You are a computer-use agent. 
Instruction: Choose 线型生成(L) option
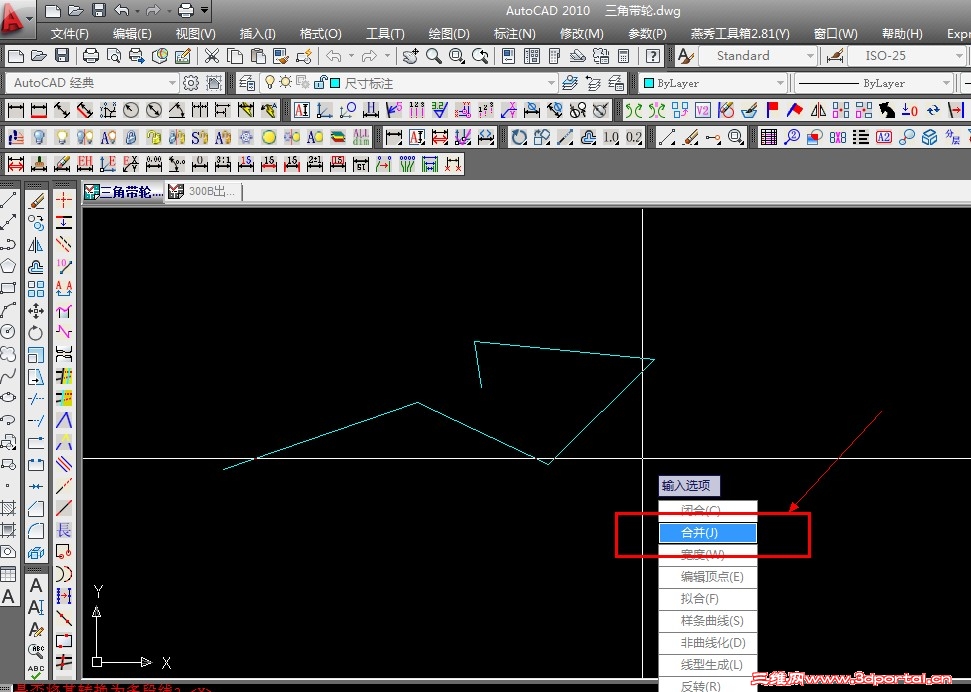708,665
